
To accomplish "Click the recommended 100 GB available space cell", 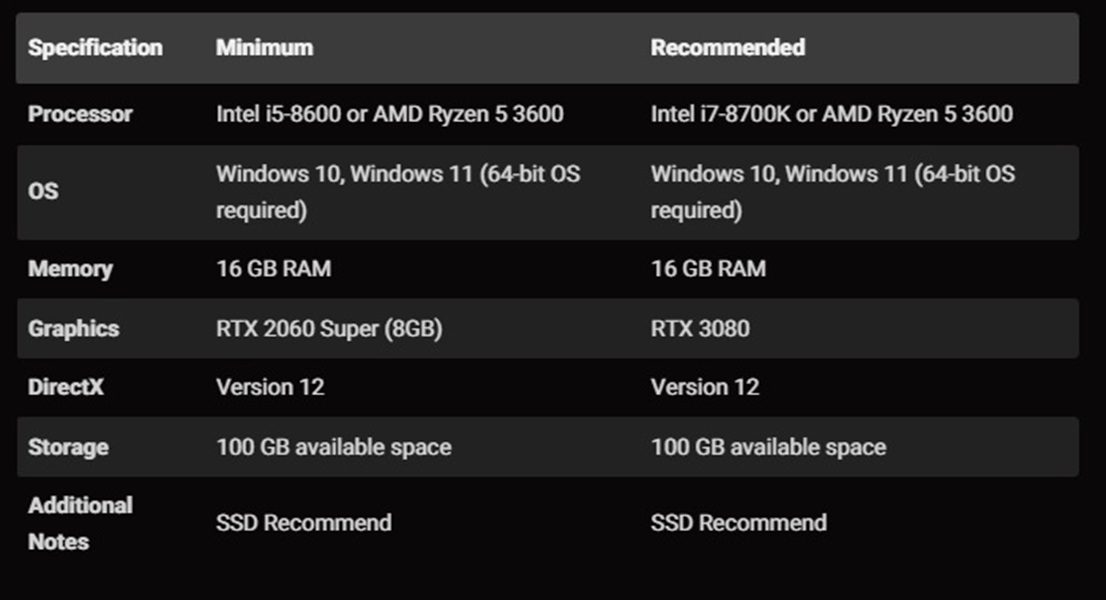I will pos(768,447).
